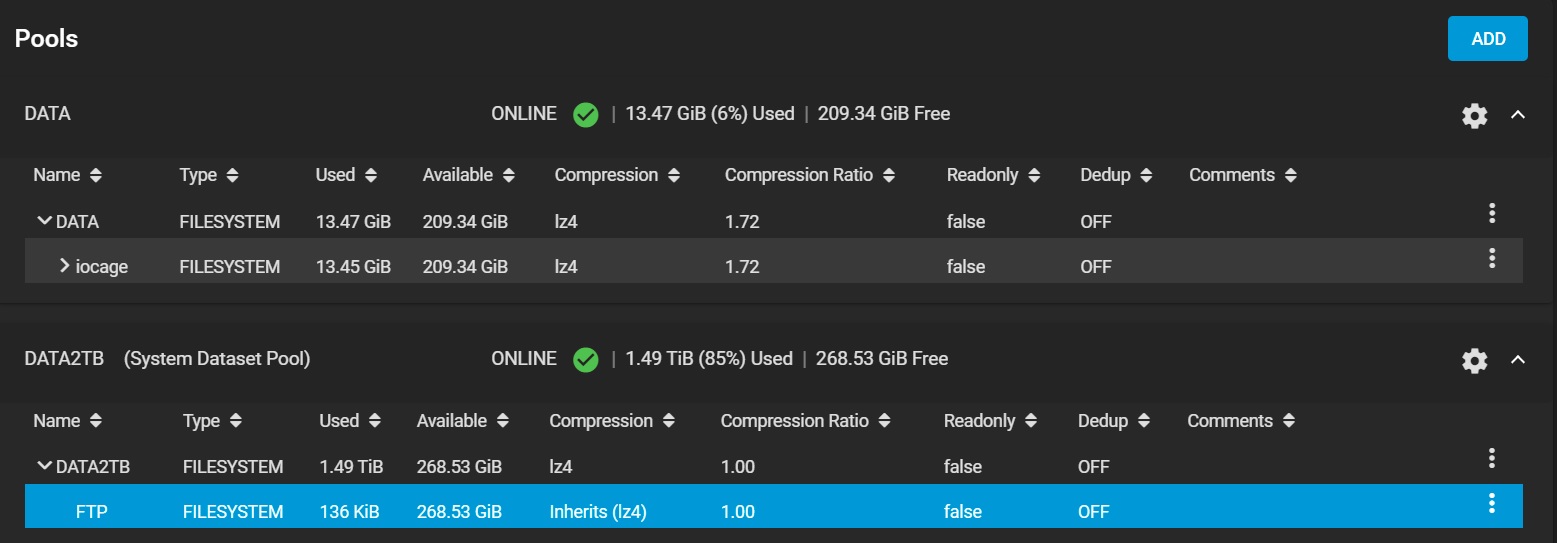
Task: Collapse the DATA2TB pool panel chevron
Action: click(1517, 360)
